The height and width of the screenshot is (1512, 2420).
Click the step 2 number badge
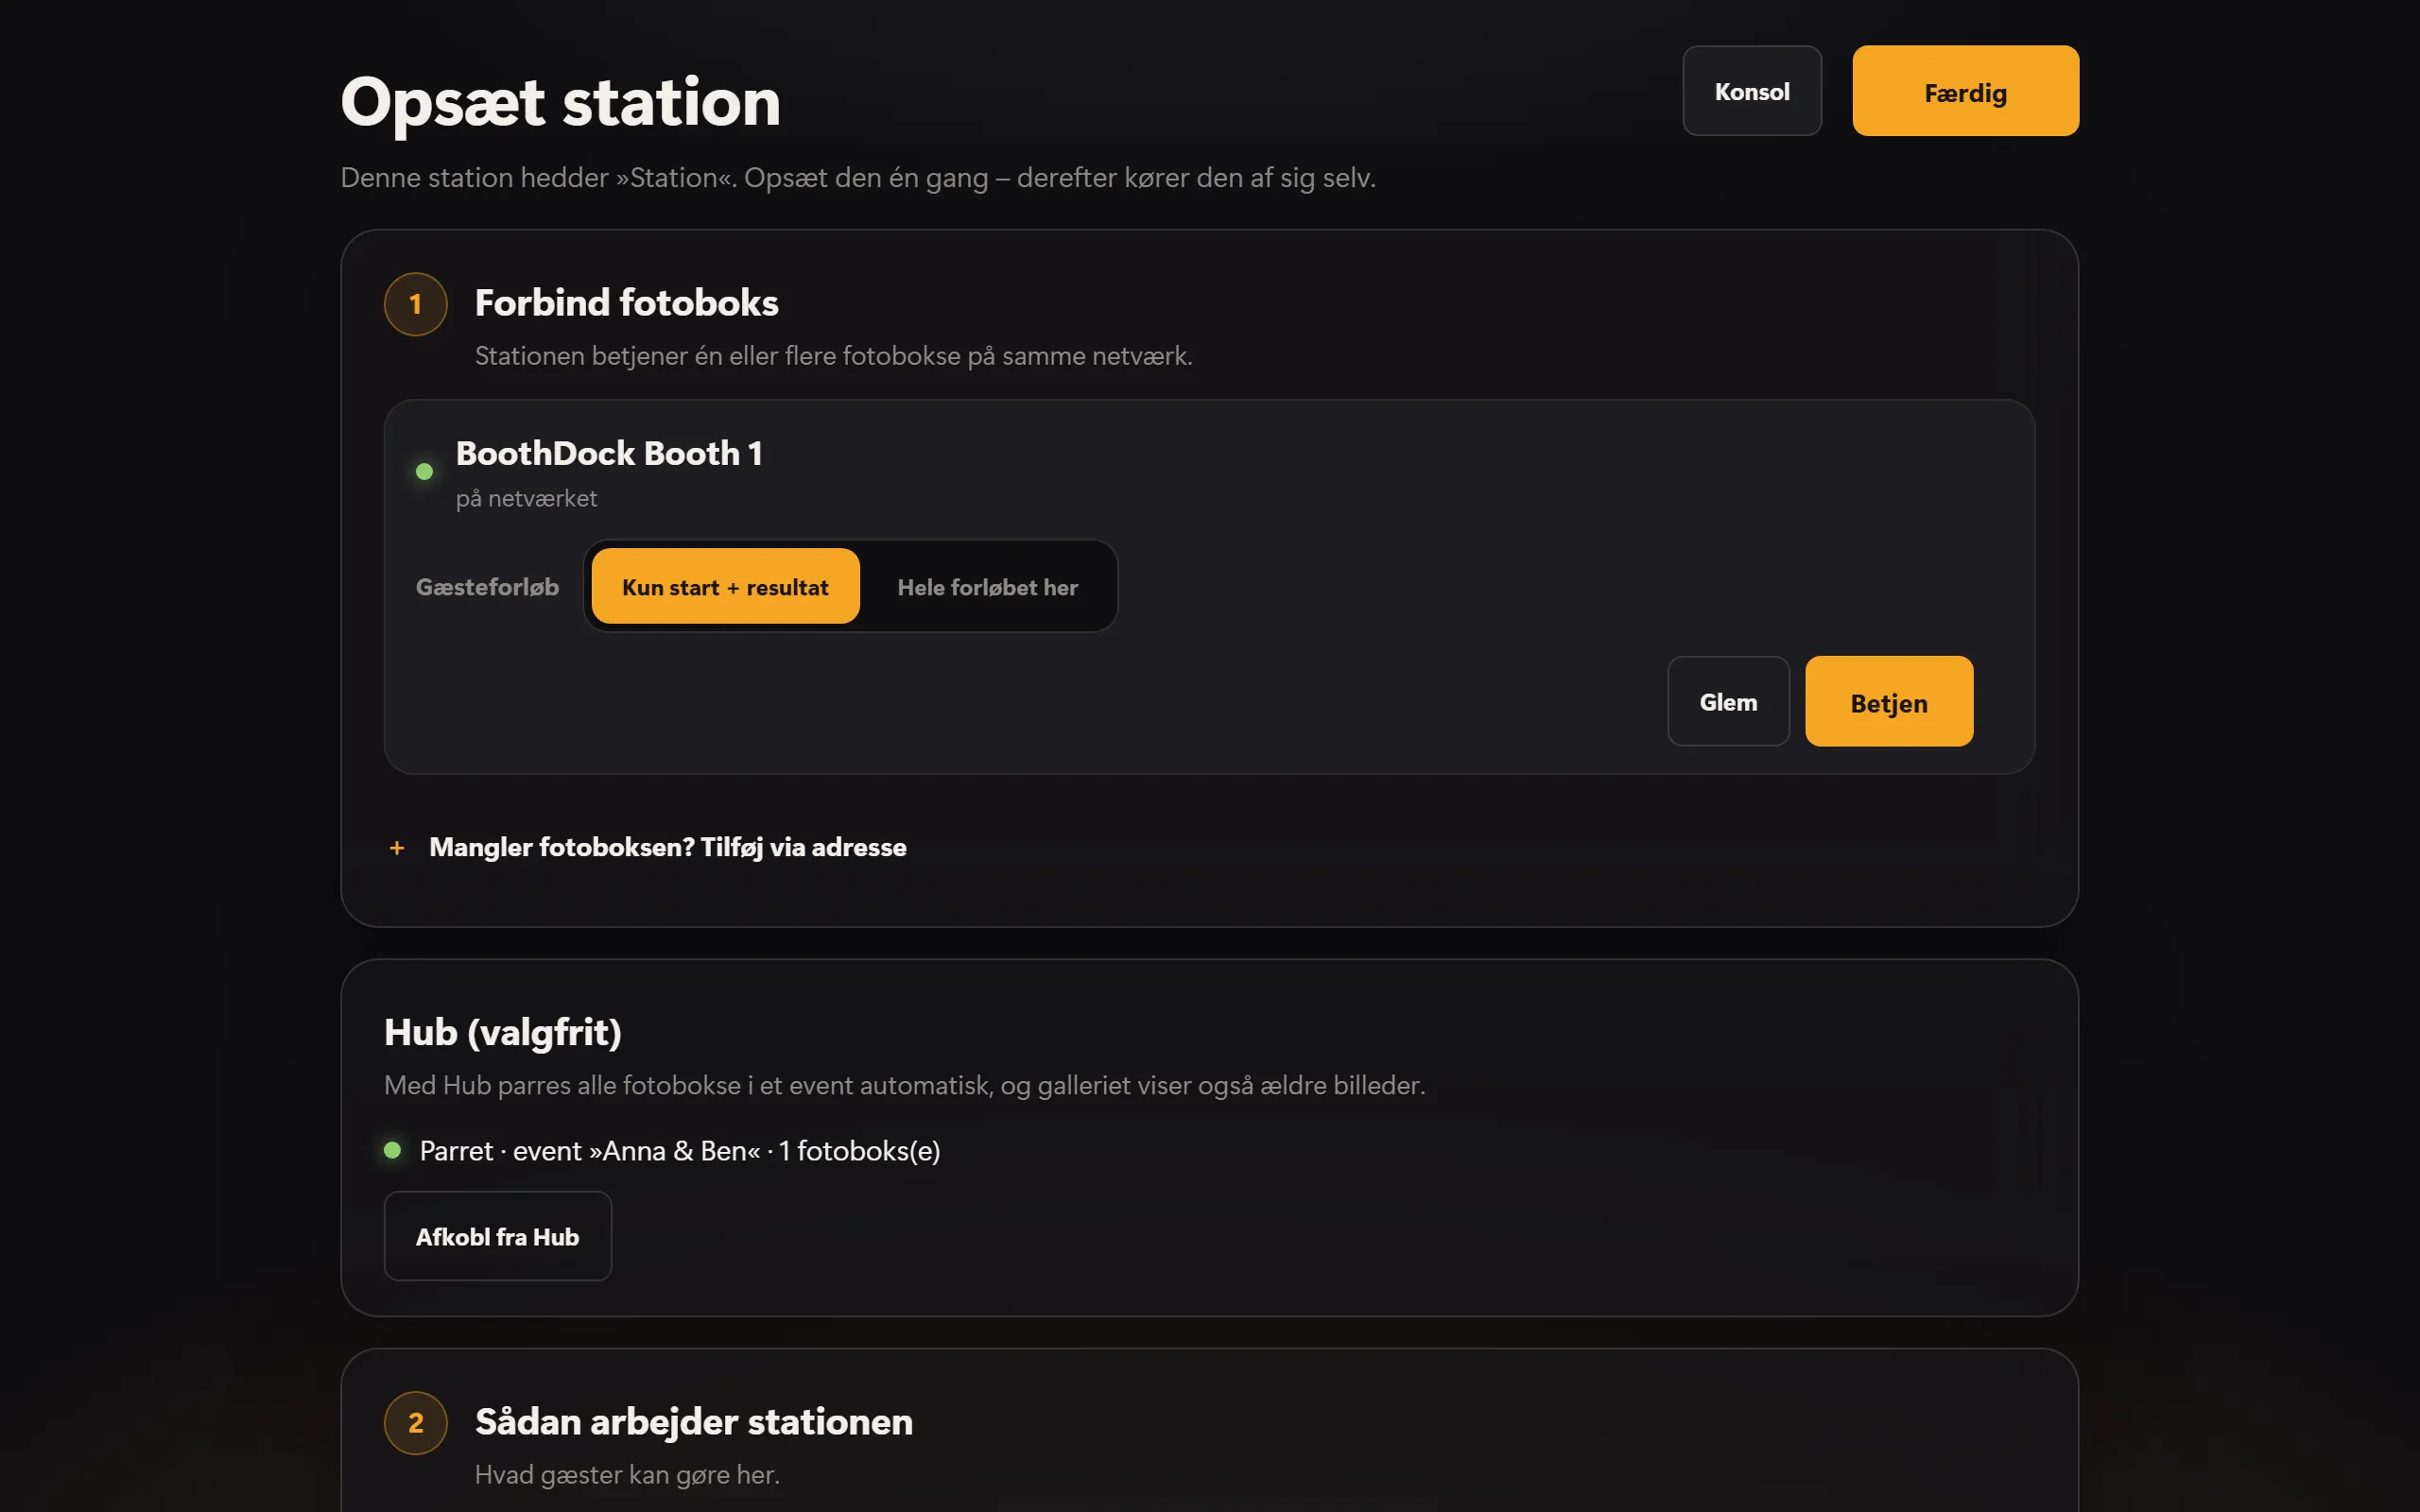(415, 1422)
